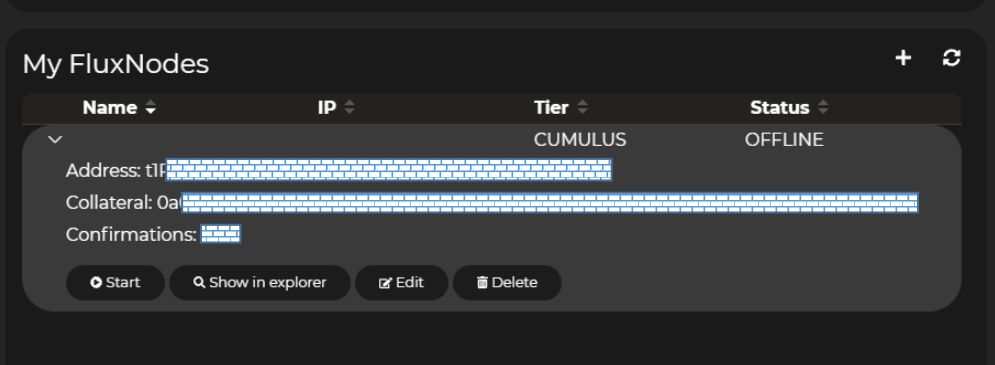Image resolution: width=995 pixels, height=365 pixels.
Task: Collapse the node details chevron
Action: (x=55, y=139)
